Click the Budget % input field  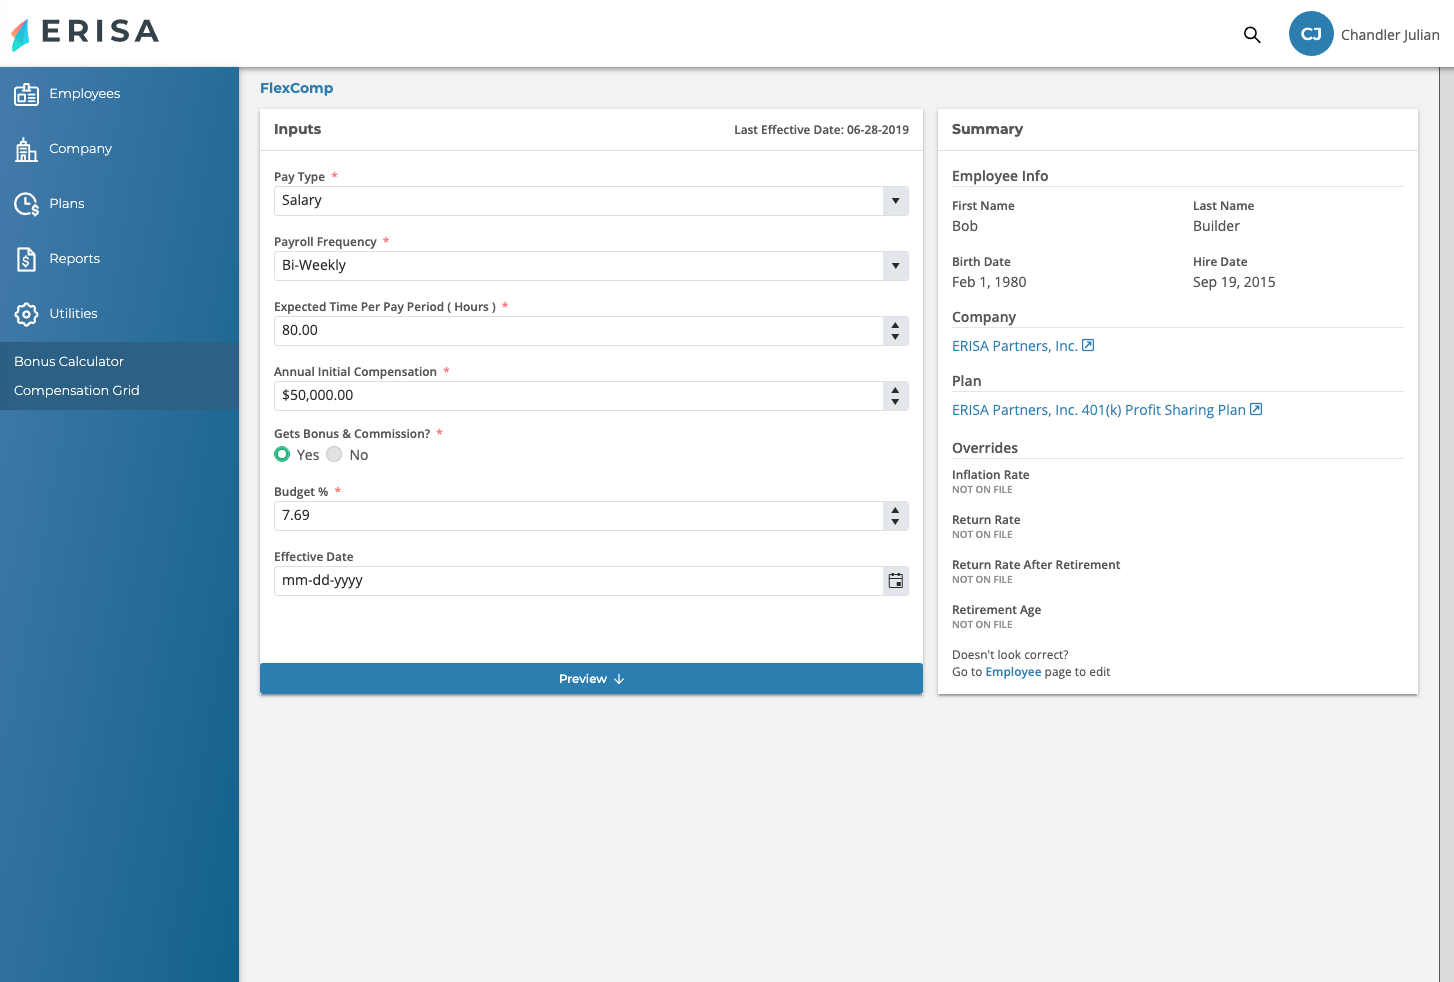click(579, 516)
